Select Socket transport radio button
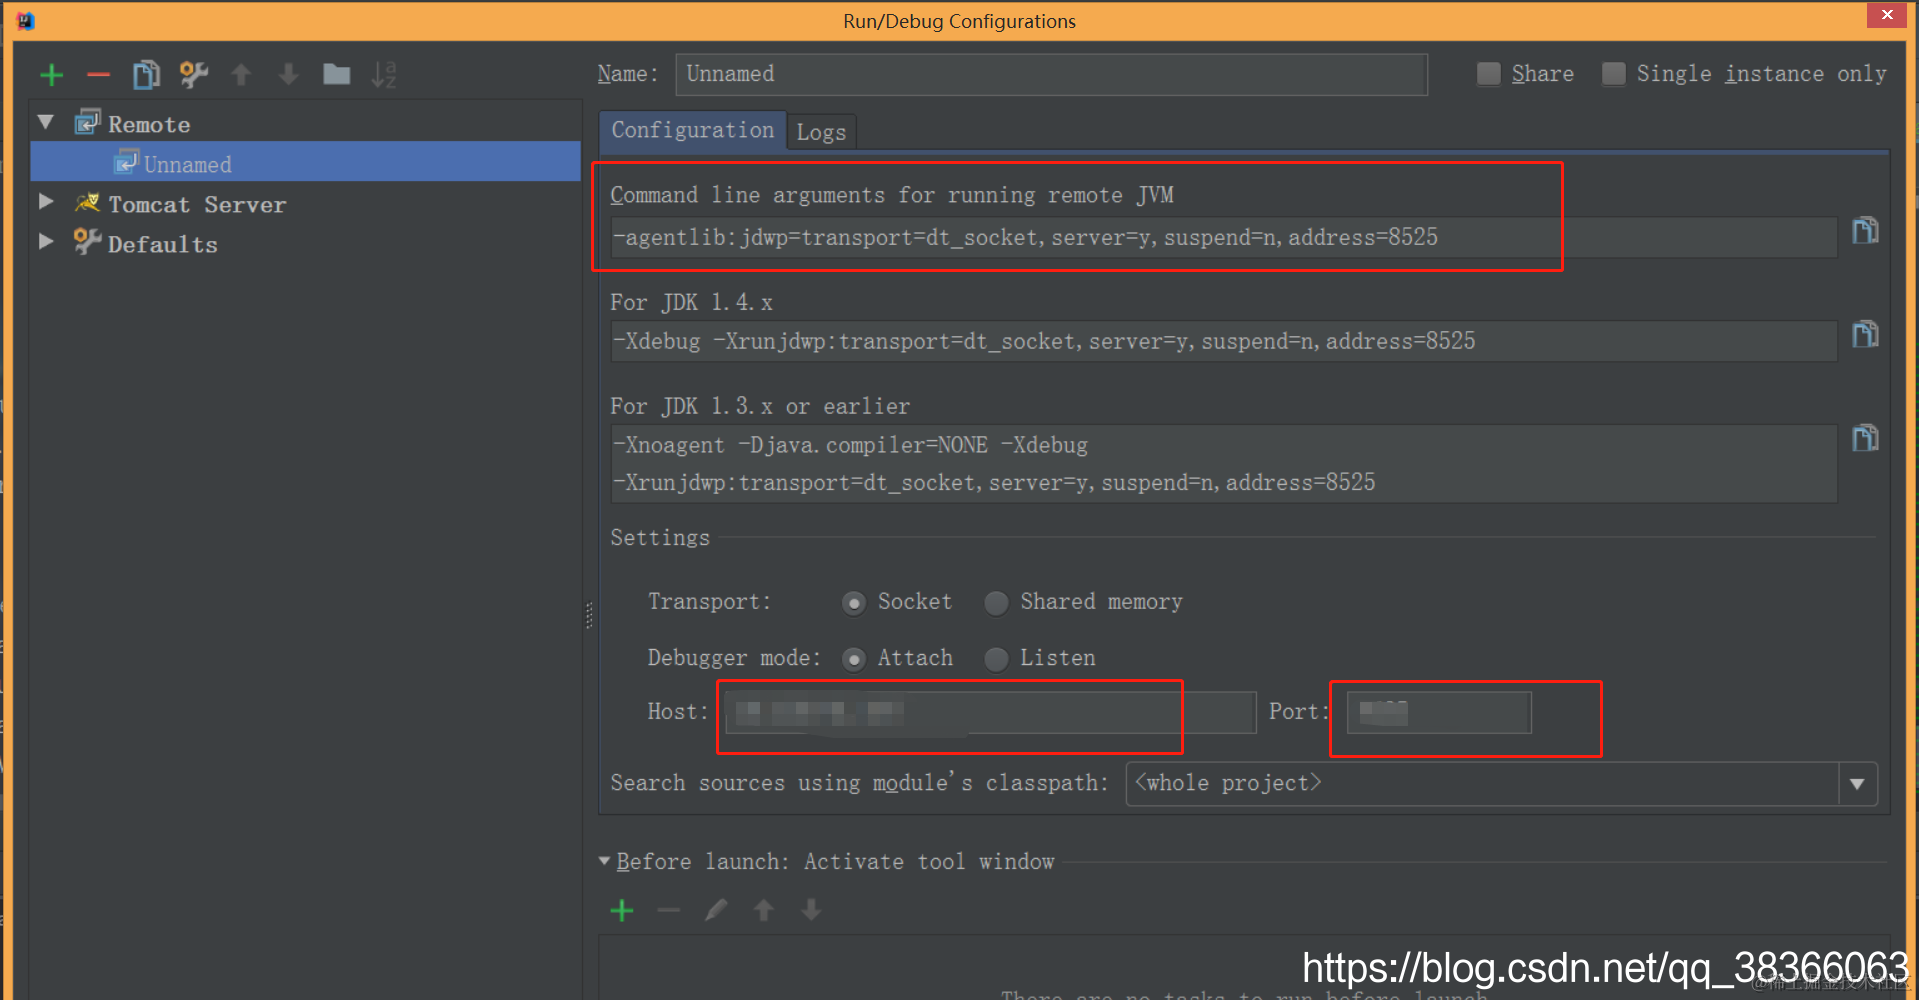This screenshot has width=1919, height=1000. pyautogui.click(x=853, y=603)
